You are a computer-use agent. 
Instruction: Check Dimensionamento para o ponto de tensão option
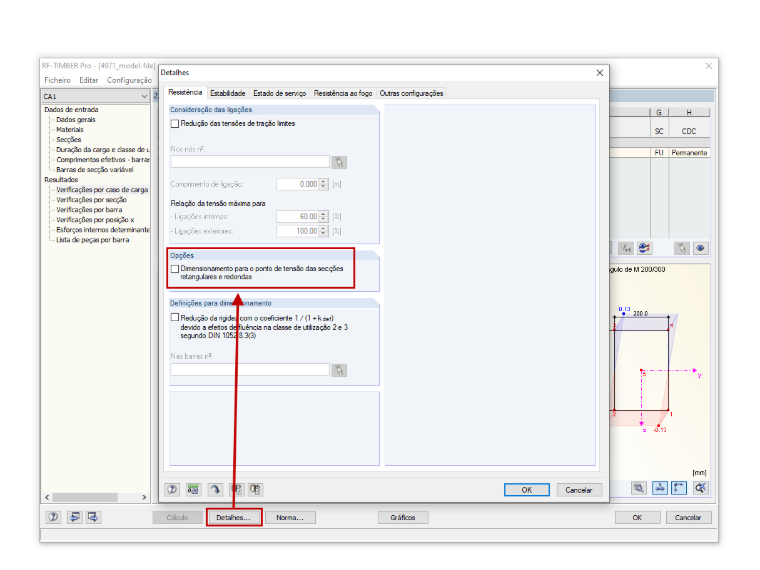click(x=175, y=269)
